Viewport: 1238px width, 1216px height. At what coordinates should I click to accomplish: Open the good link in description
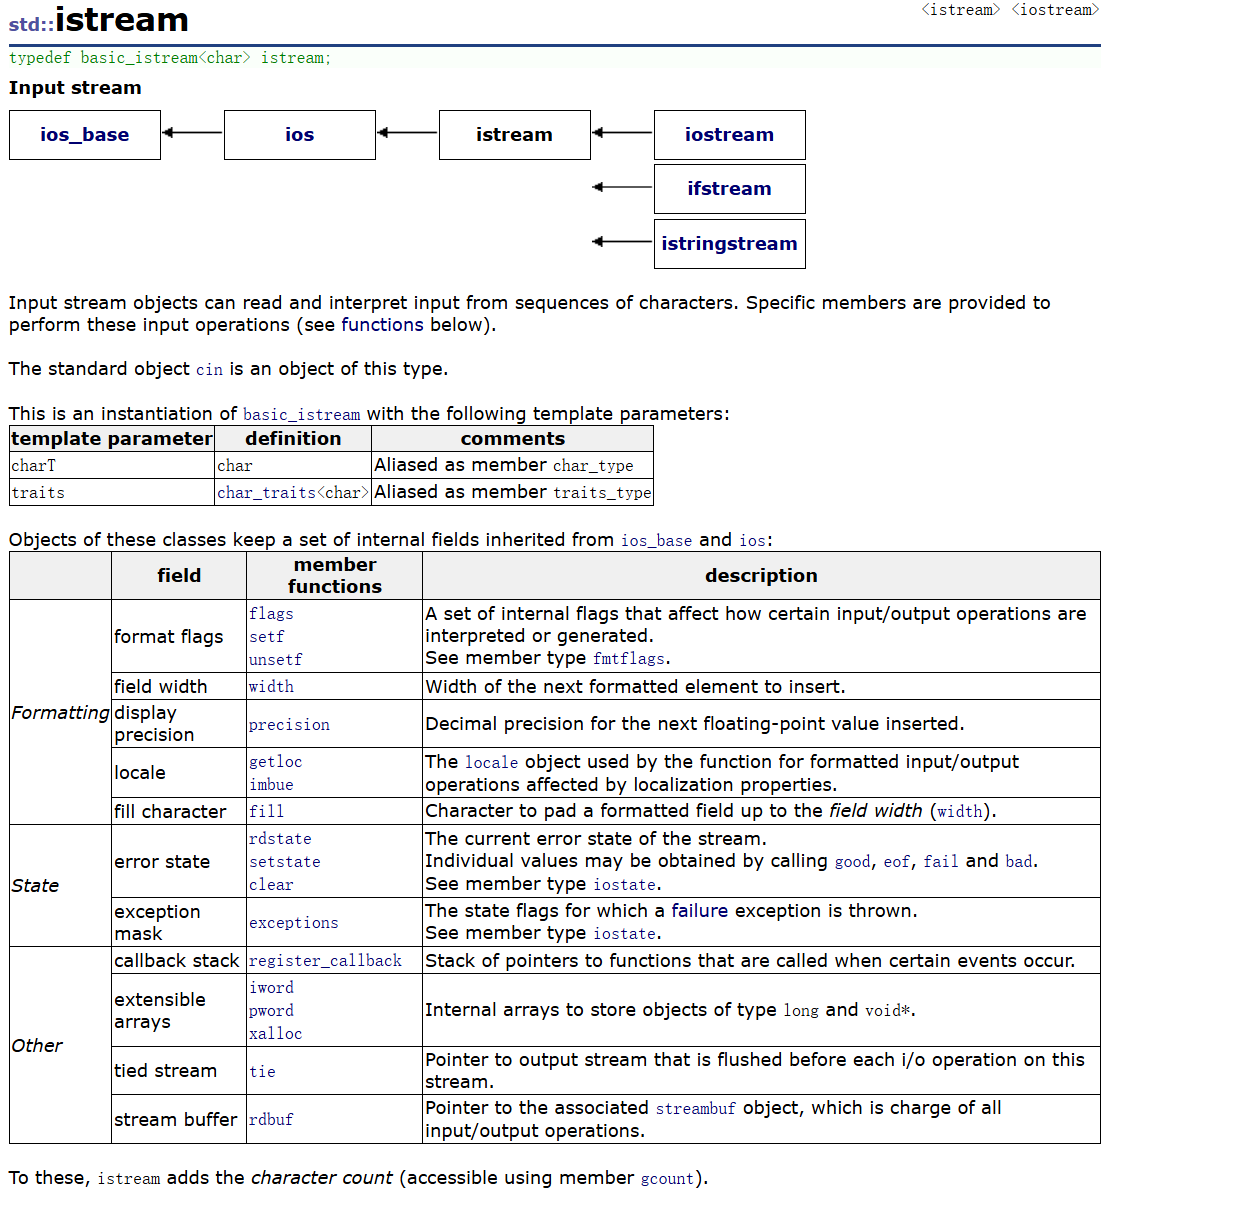[852, 862]
